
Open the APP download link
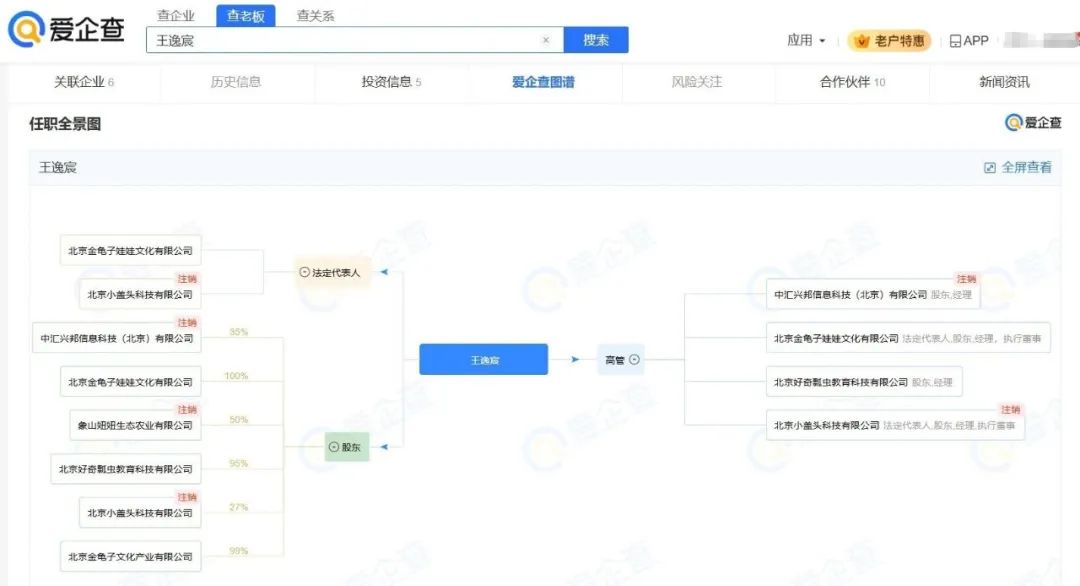pyautogui.click(x=969, y=41)
